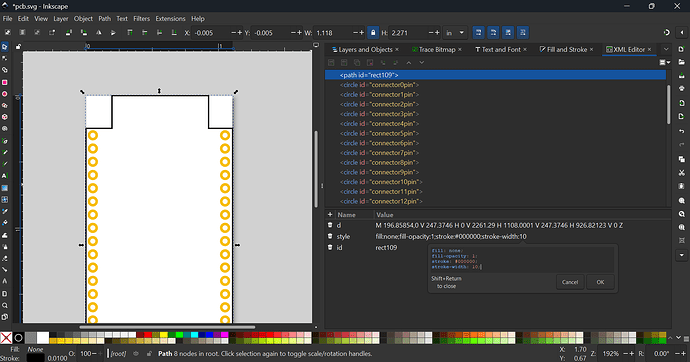Click the flip horizontal toolbar icon

click(x=99, y=33)
